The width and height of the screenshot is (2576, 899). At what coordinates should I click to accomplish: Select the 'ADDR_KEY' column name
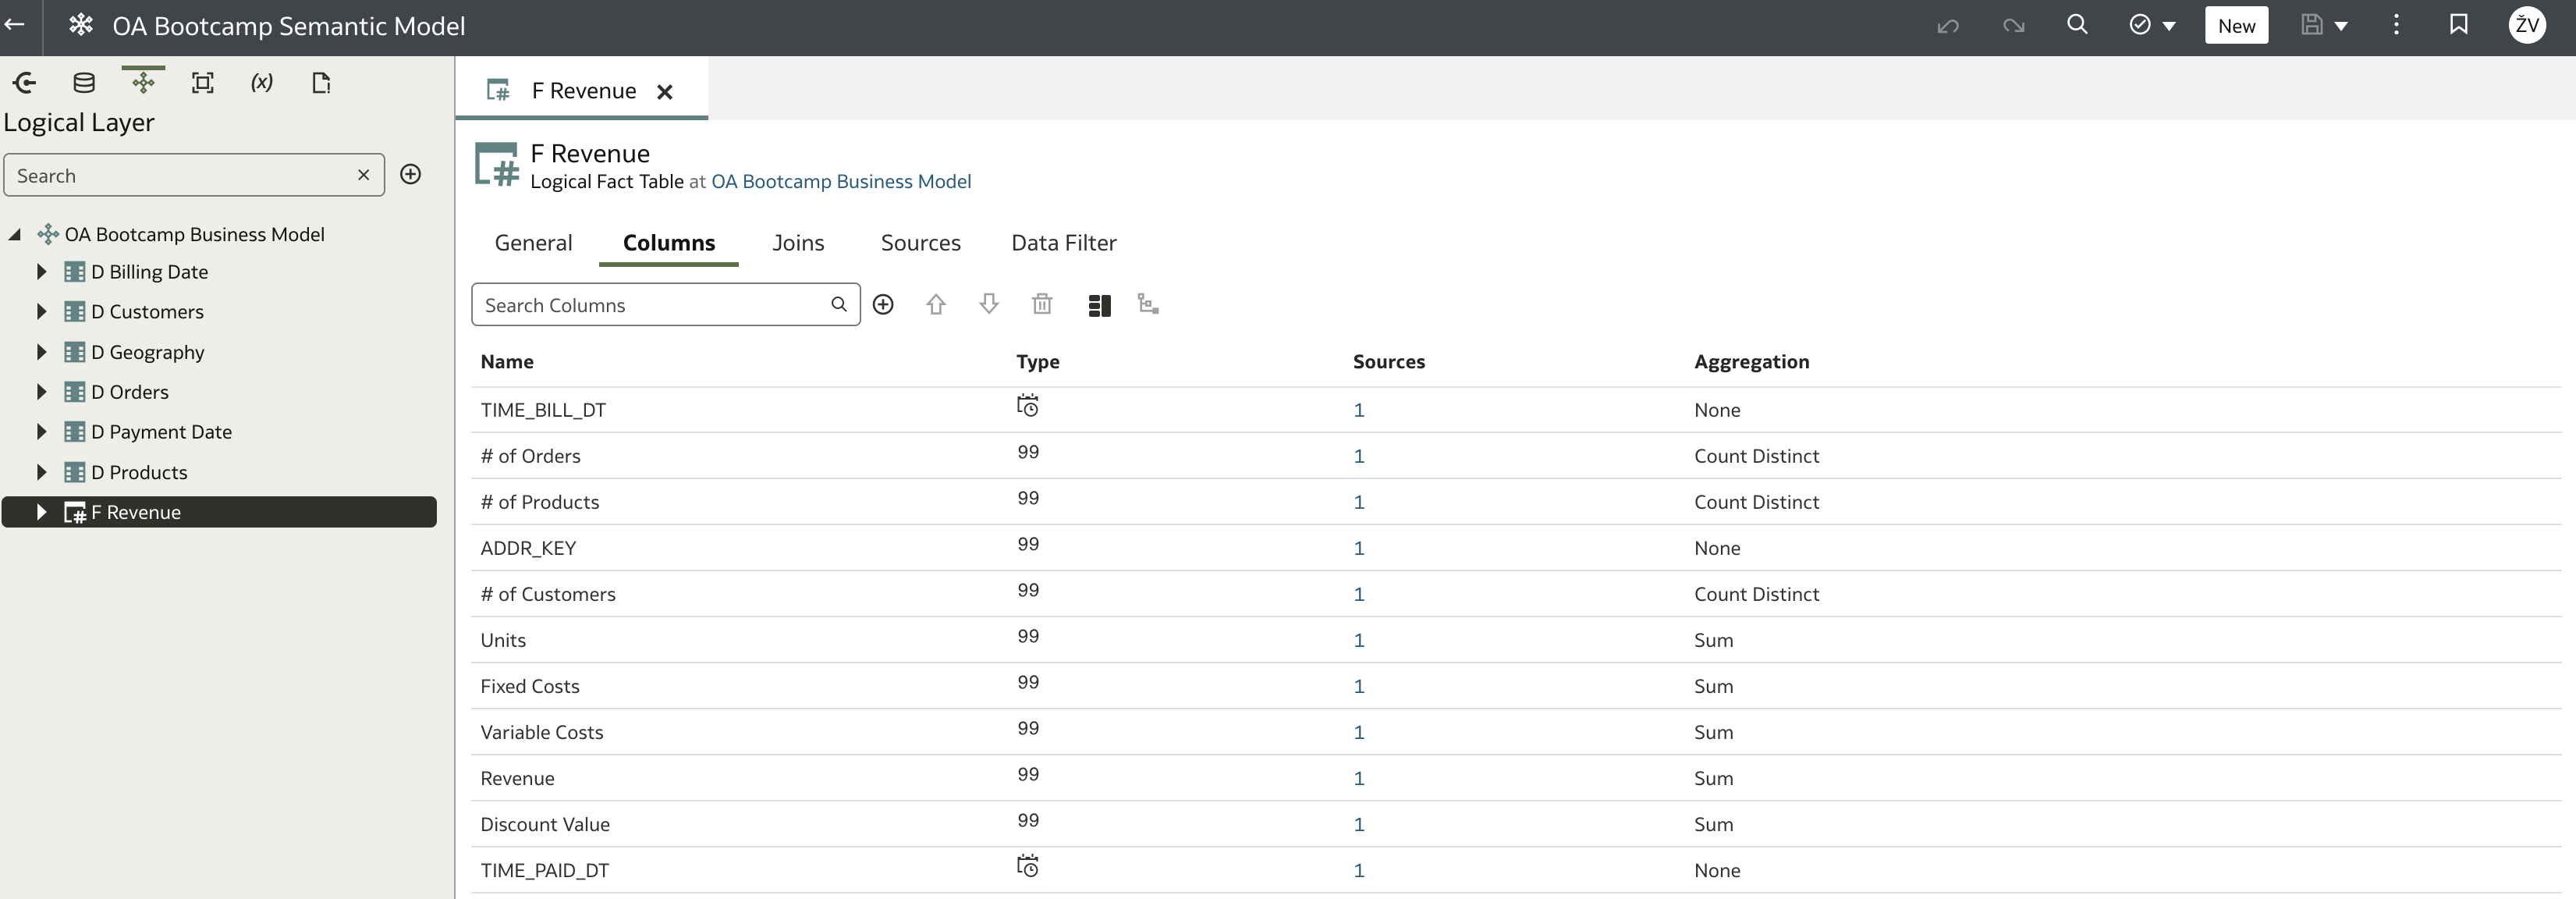[527, 548]
